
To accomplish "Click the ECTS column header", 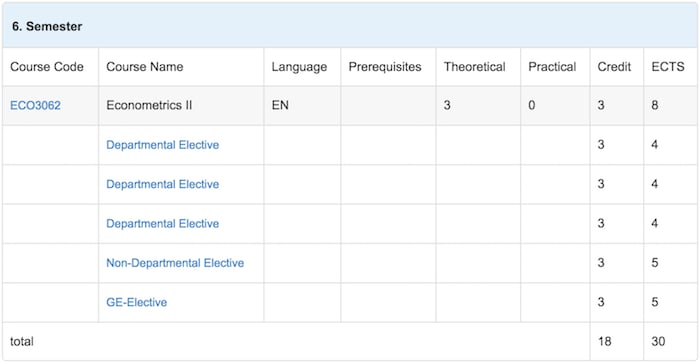I will click(x=668, y=67).
